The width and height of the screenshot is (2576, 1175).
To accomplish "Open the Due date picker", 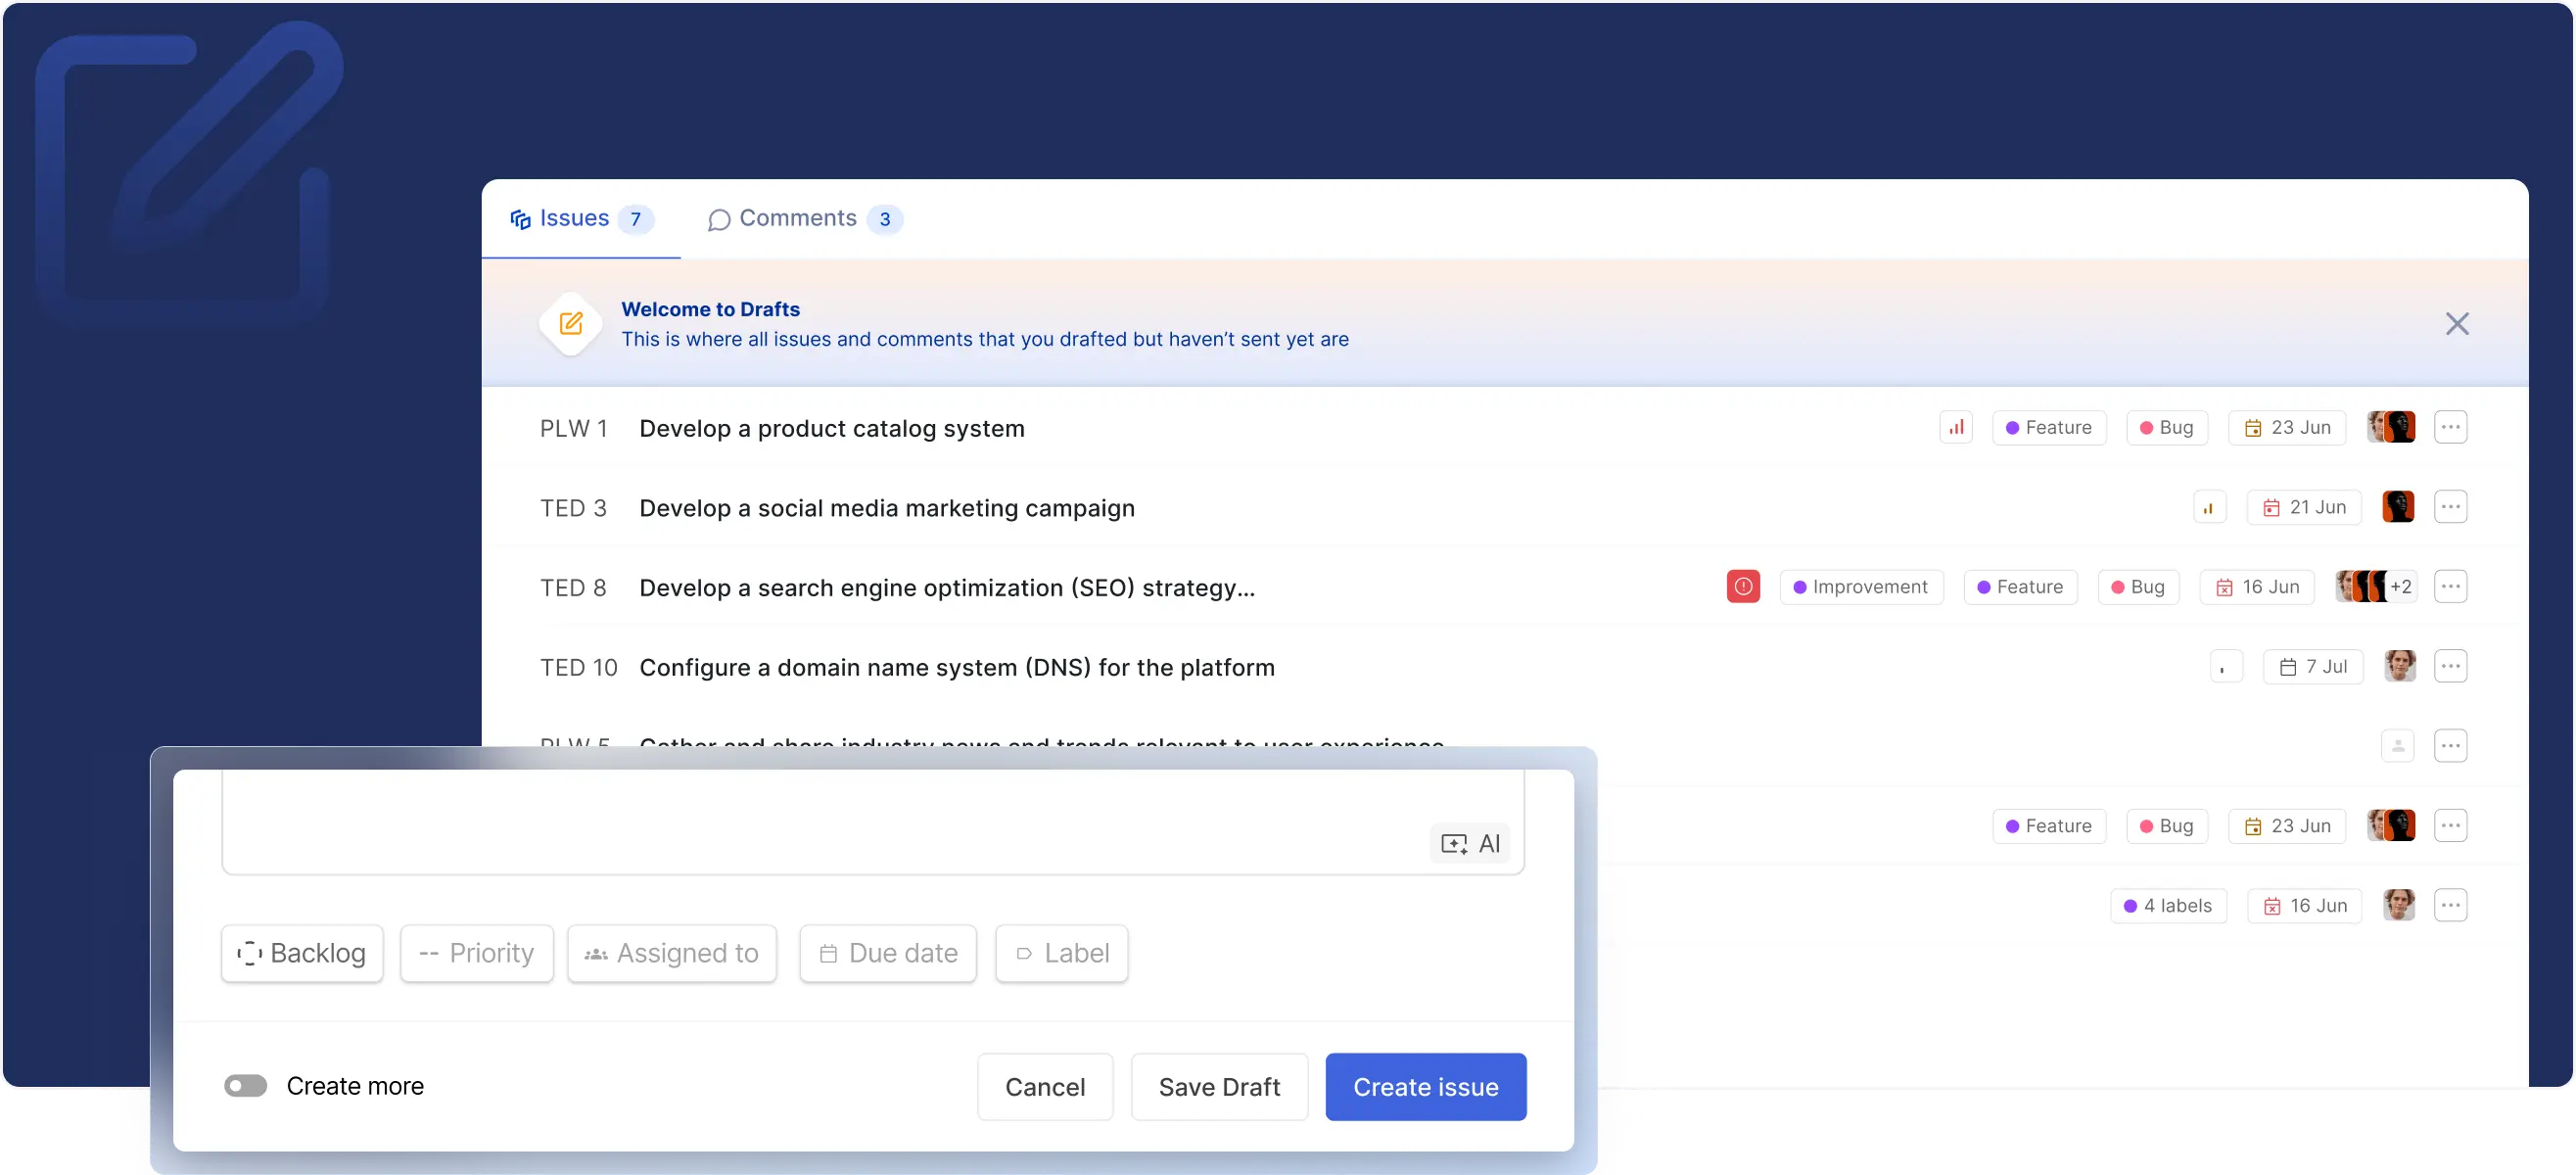I will point(888,953).
